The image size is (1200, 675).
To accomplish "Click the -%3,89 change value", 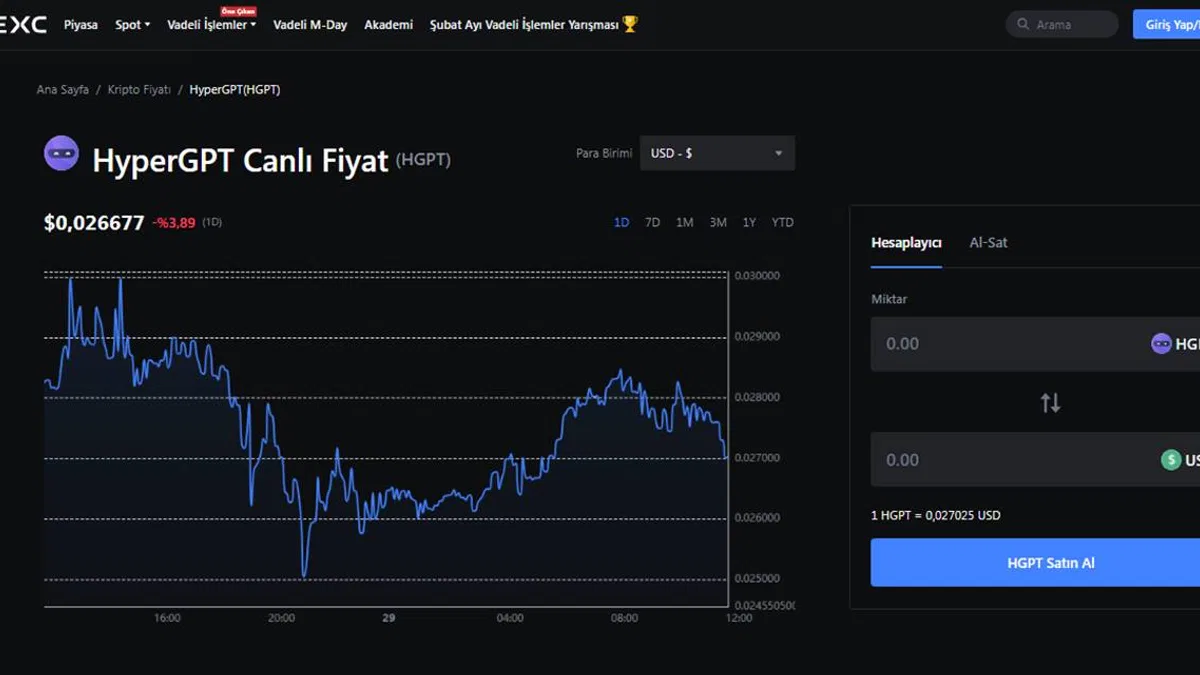I will tap(174, 223).
